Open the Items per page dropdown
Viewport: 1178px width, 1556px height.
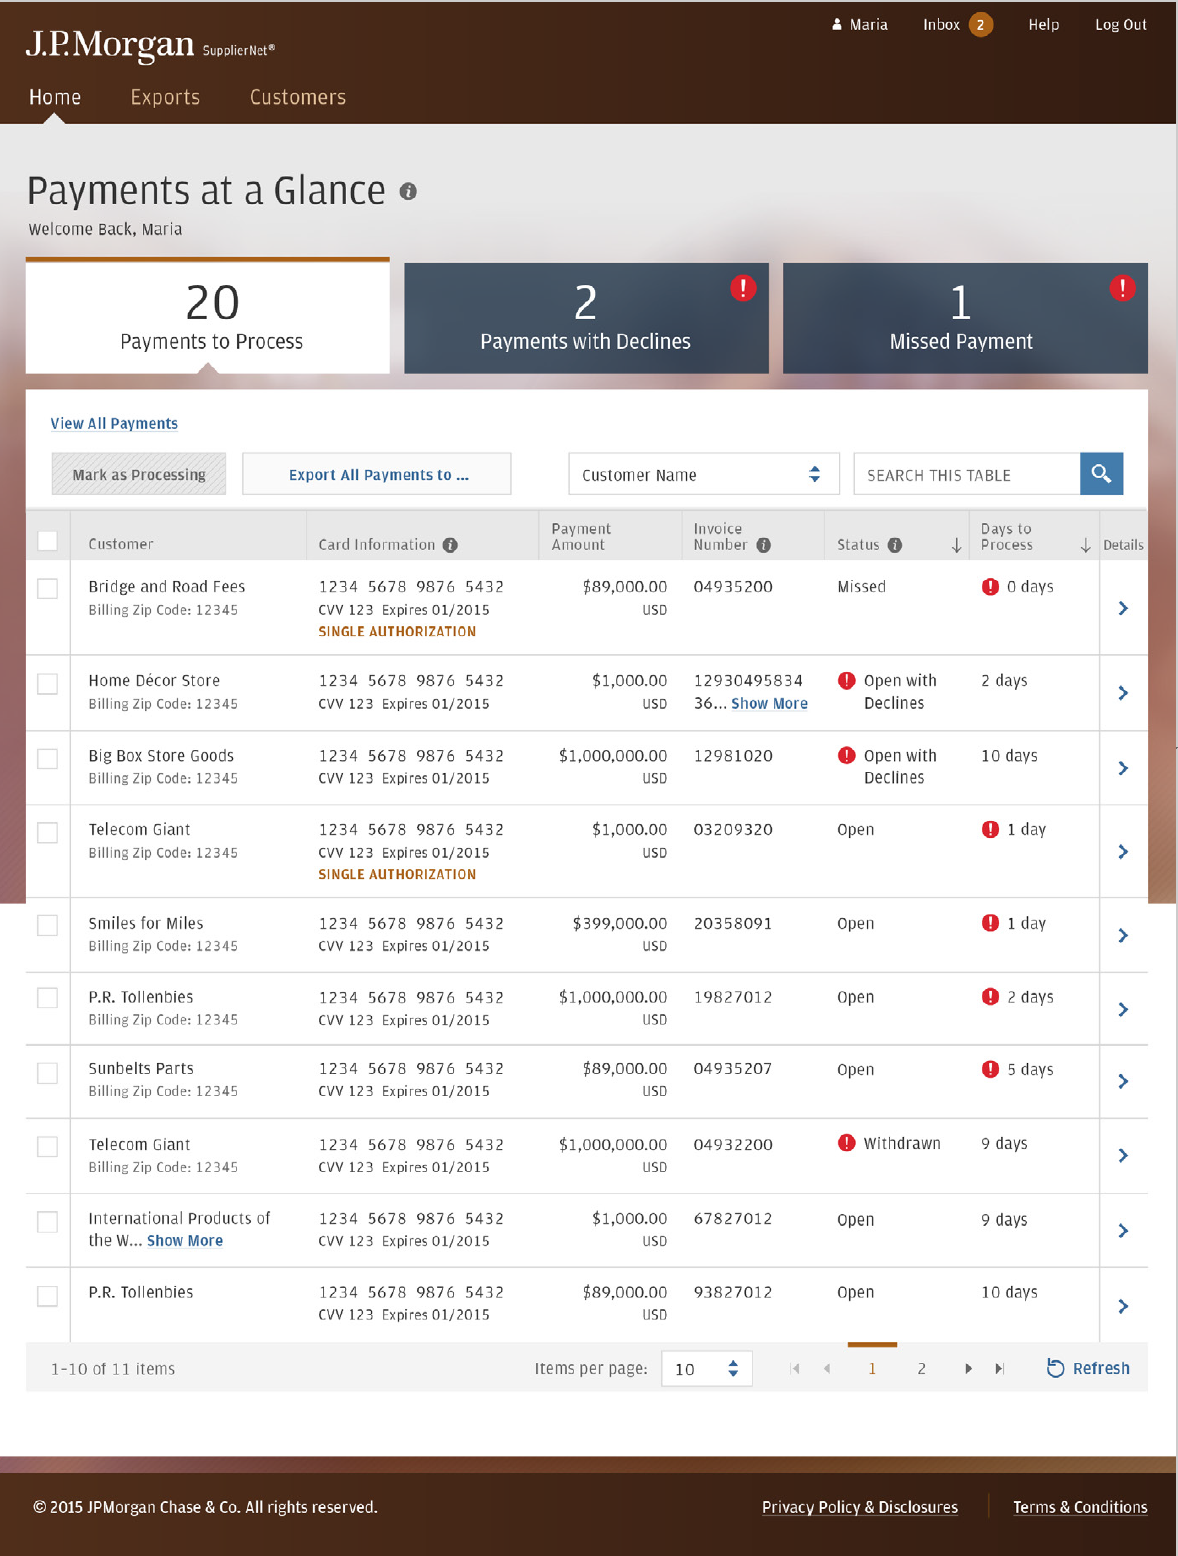[x=706, y=1368]
